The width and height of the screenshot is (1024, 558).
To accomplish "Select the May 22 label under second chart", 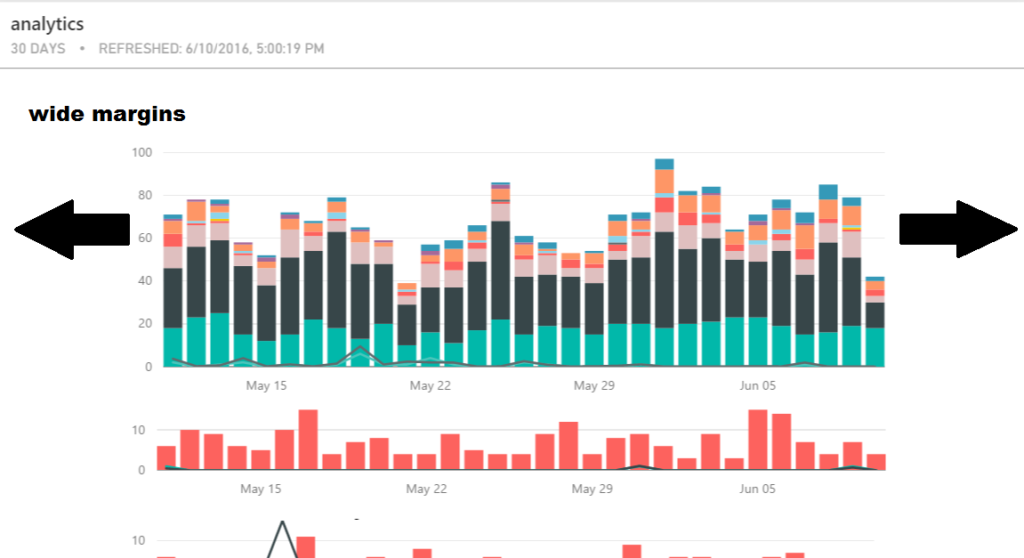I will pyautogui.click(x=426, y=489).
